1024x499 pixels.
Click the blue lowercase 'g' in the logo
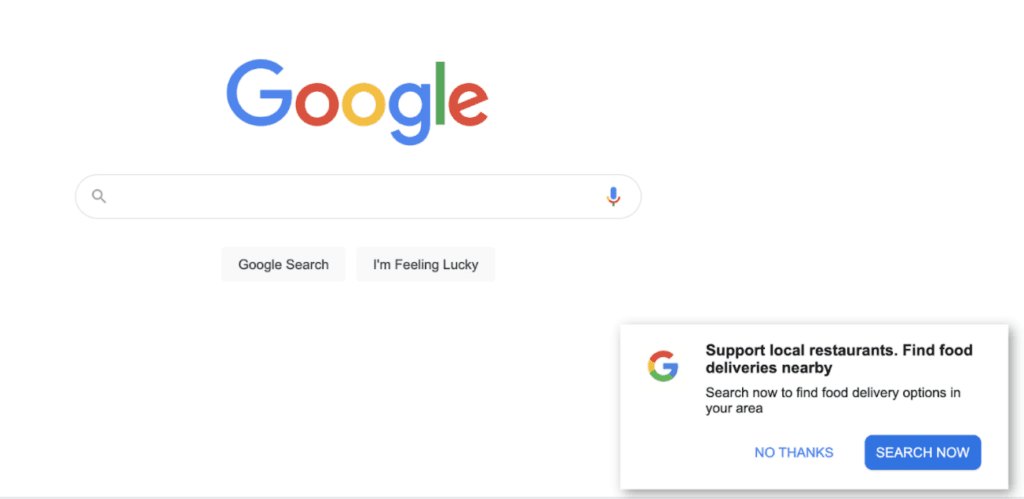pyautogui.click(x=410, y=113)
